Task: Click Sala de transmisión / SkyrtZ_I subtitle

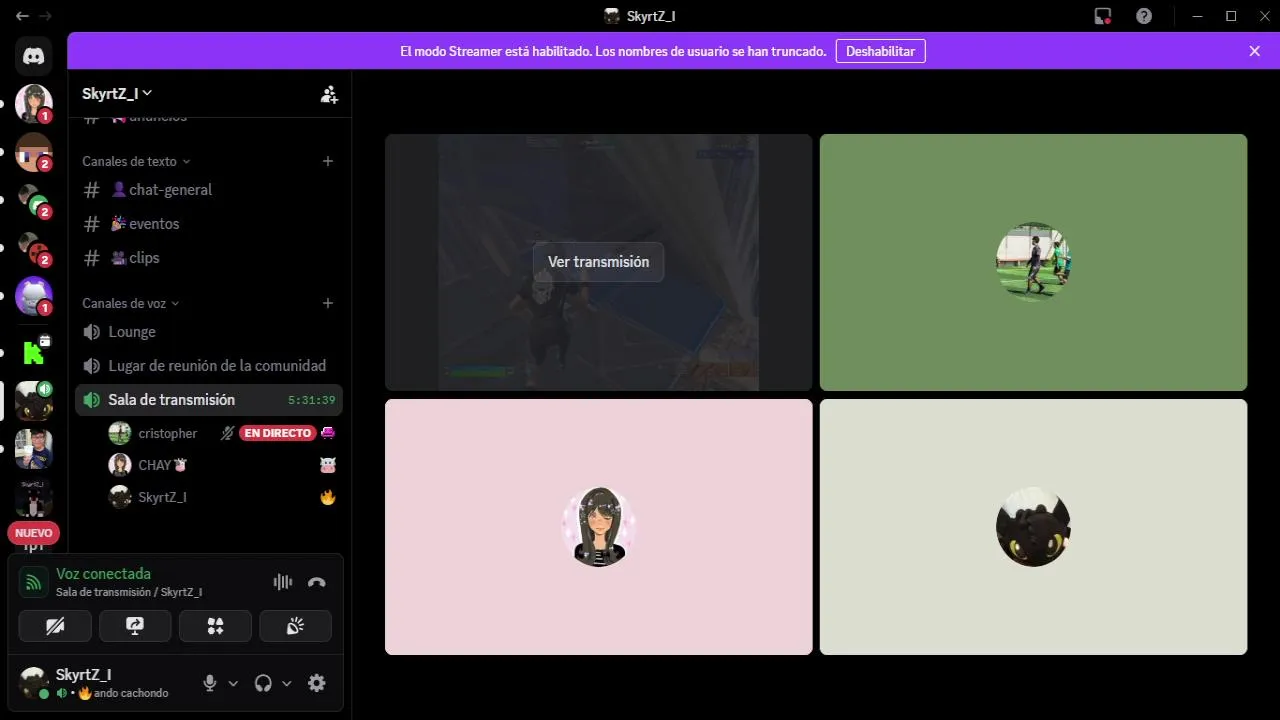Action: (x=129, y=592)
